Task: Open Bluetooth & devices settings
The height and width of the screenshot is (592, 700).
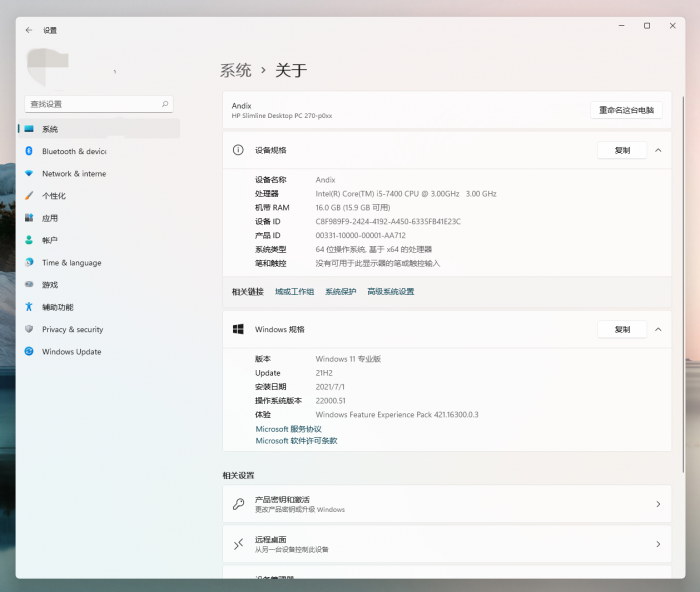Action: click(x=73, y=151)
